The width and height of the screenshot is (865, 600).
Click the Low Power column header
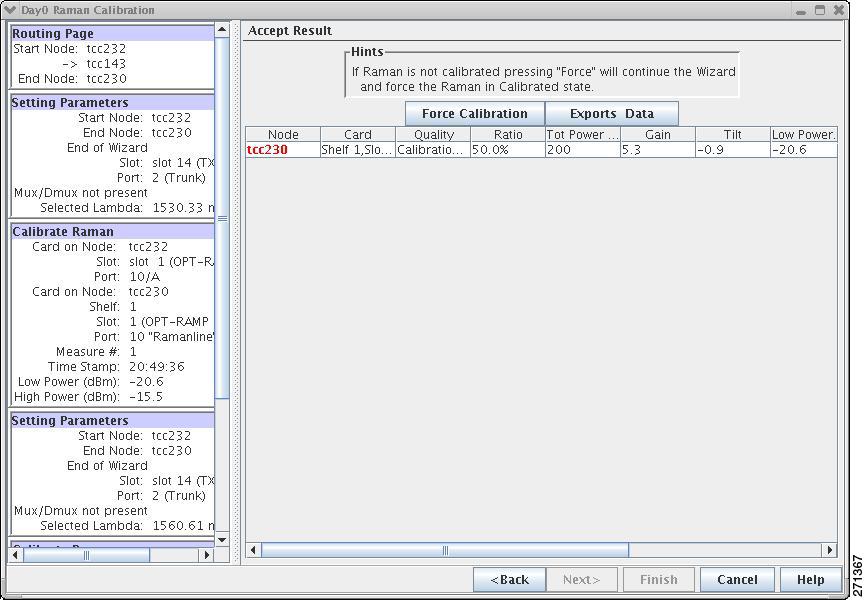coord(804,135)
